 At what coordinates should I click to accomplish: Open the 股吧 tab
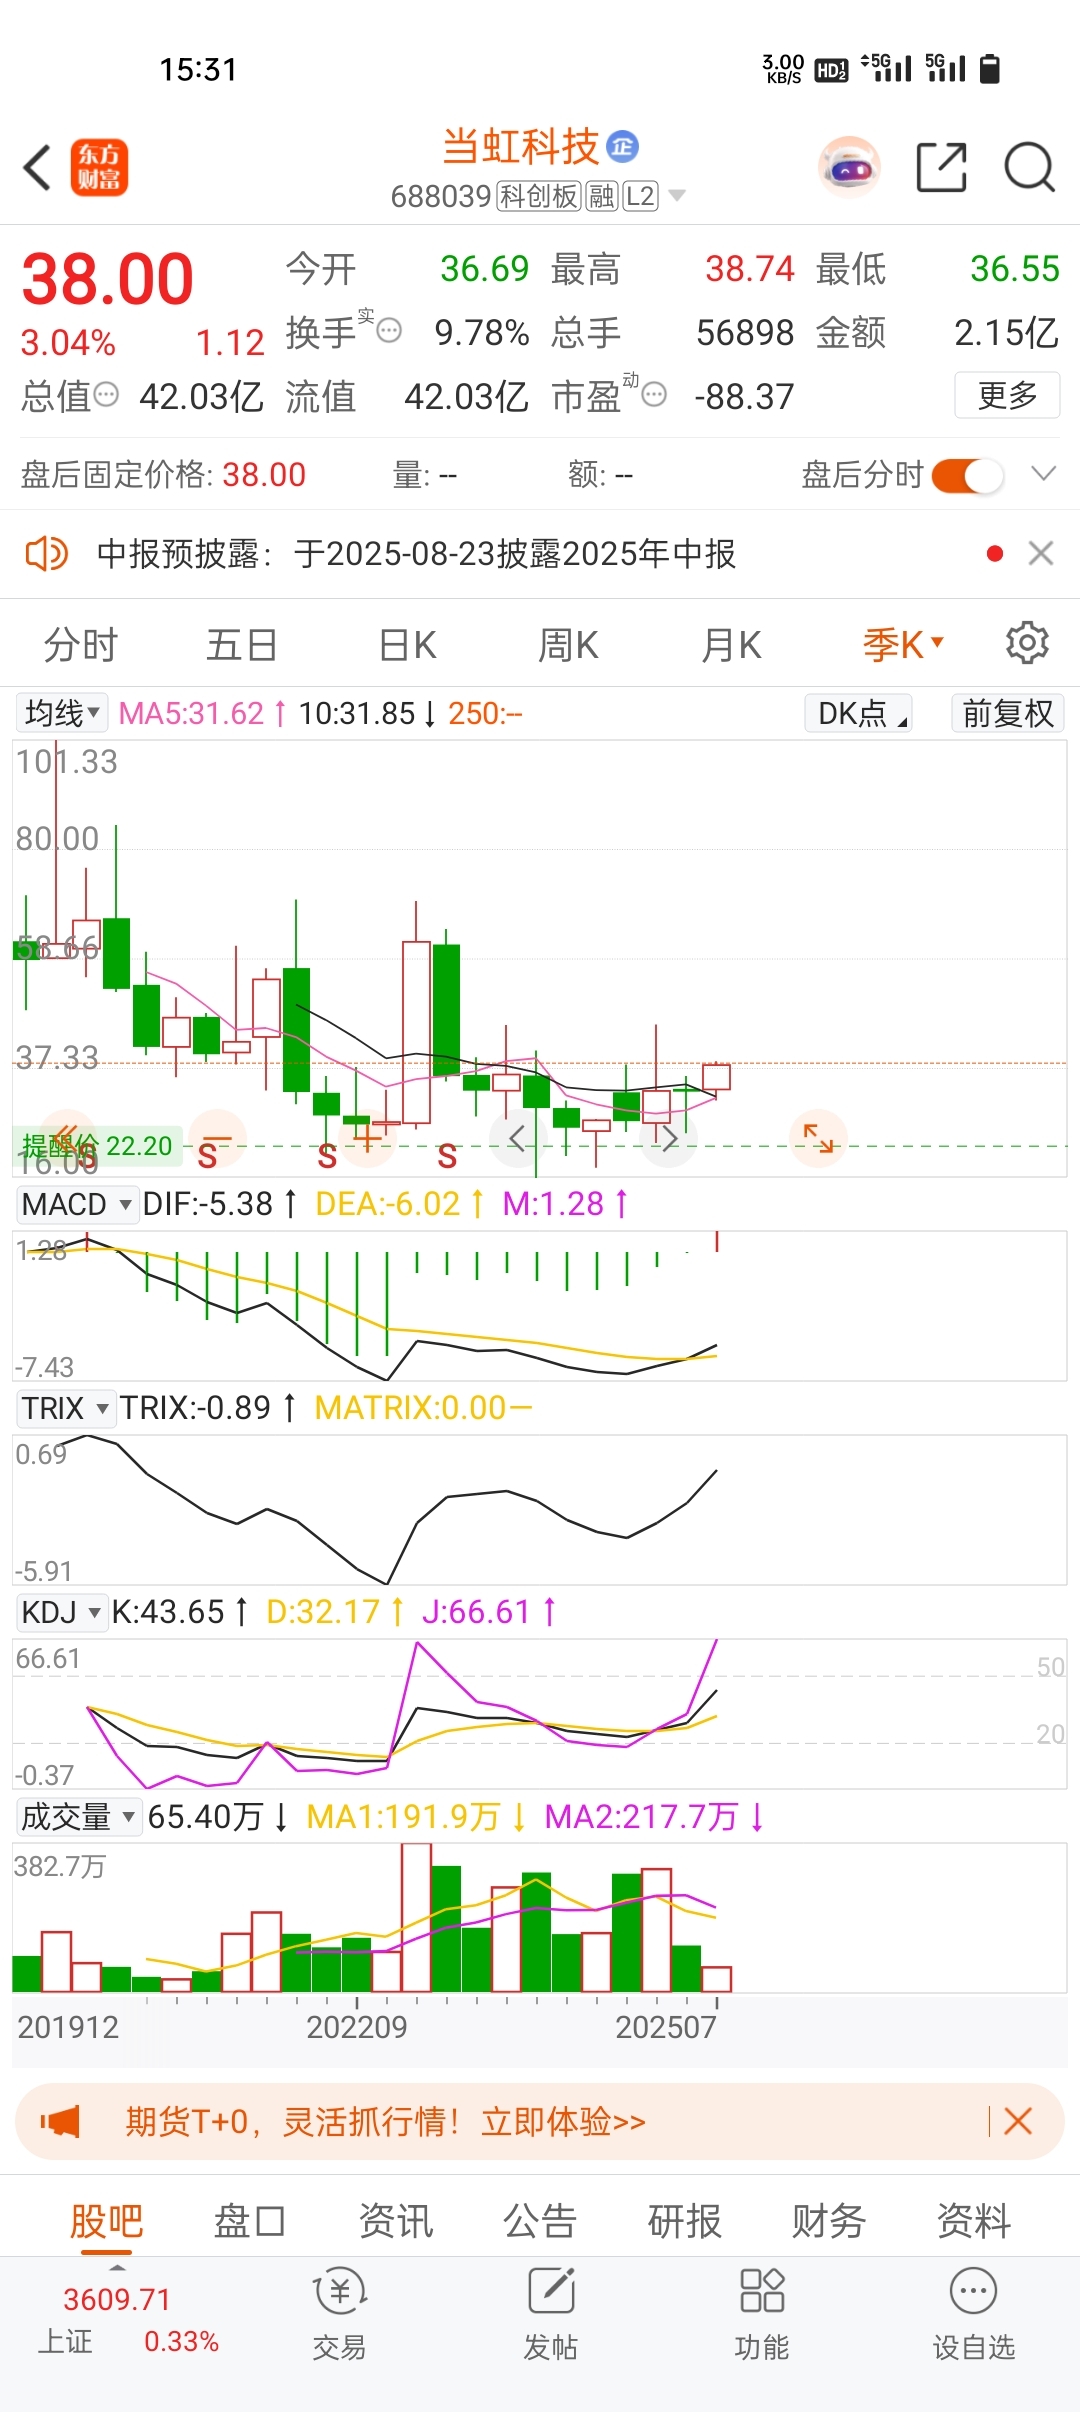coord(107,2221)
